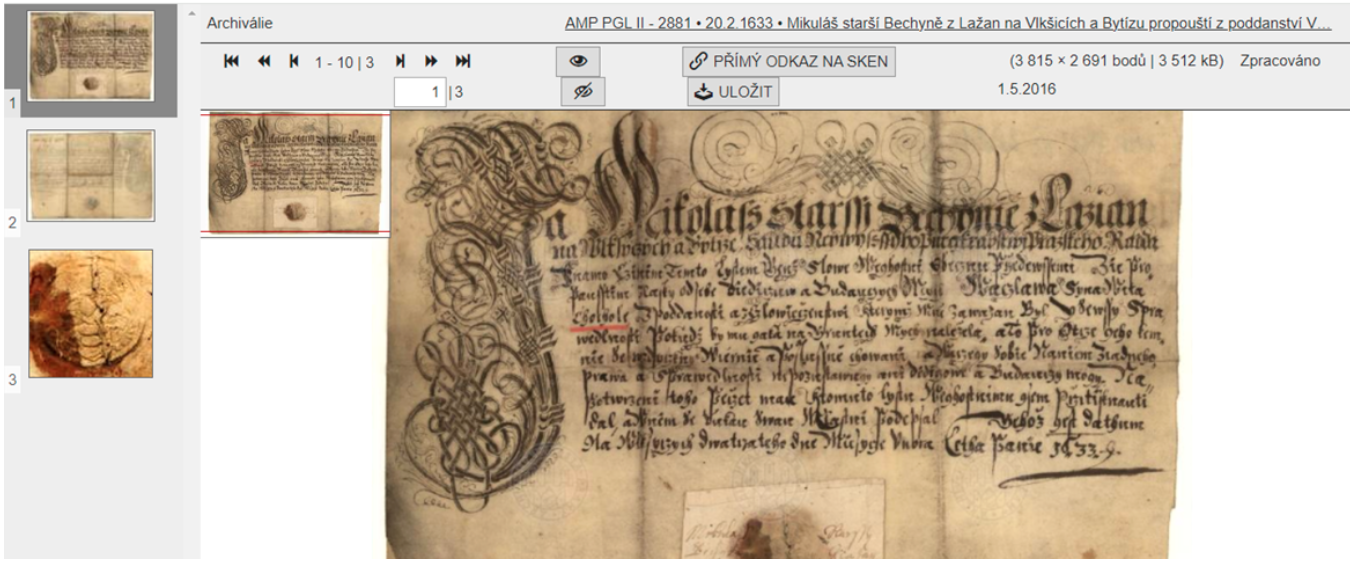Select the third thumbnail showing the wax seal
The height and width of the screenshot is (569, 1350).
click(91, 313)
